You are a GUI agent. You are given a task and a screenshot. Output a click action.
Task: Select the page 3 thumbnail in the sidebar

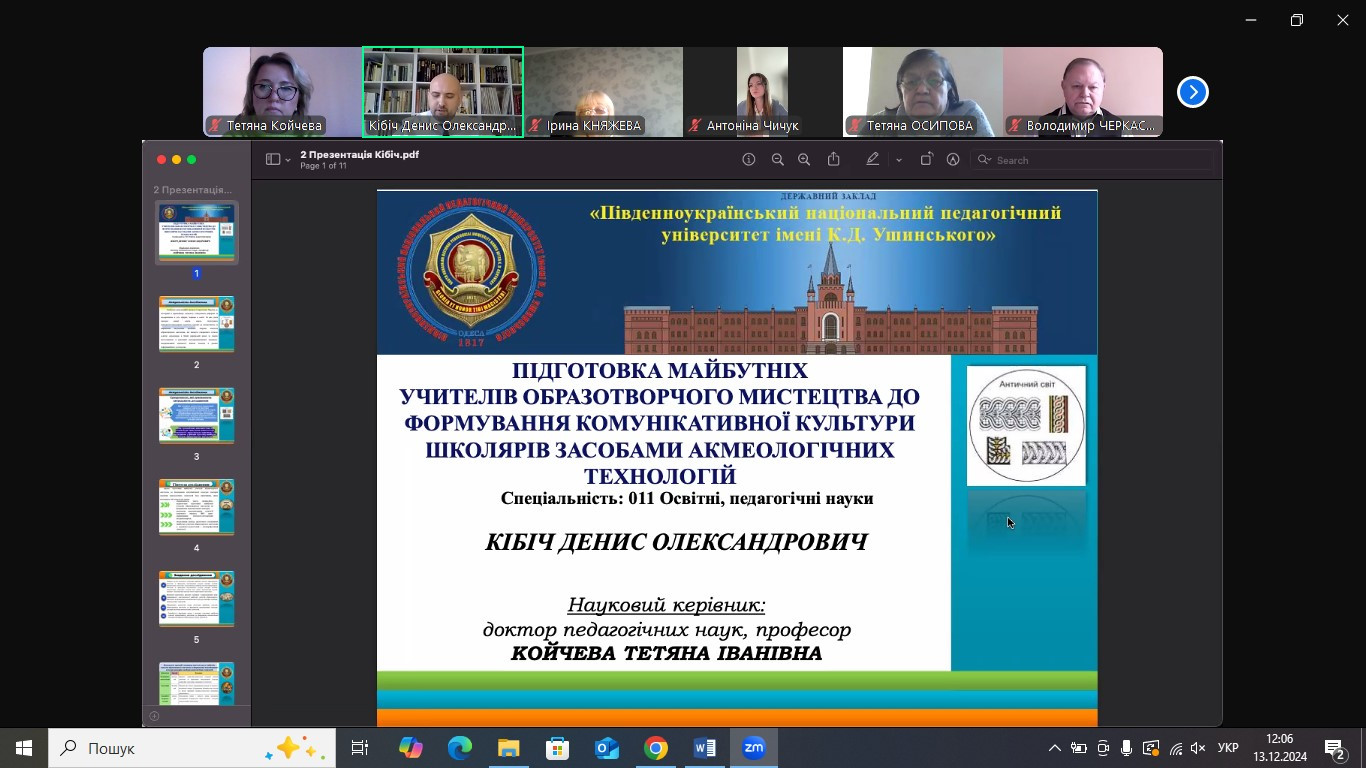tap(197, 416)
